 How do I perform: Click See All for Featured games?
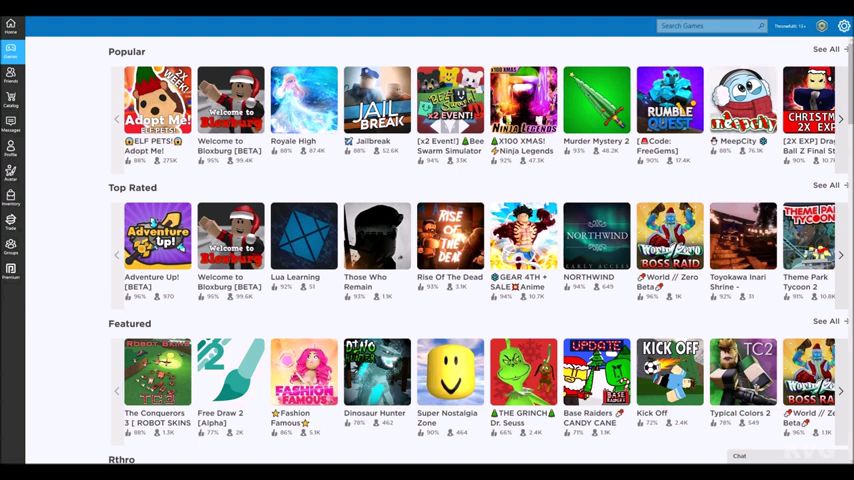click(x=826, y=321)
